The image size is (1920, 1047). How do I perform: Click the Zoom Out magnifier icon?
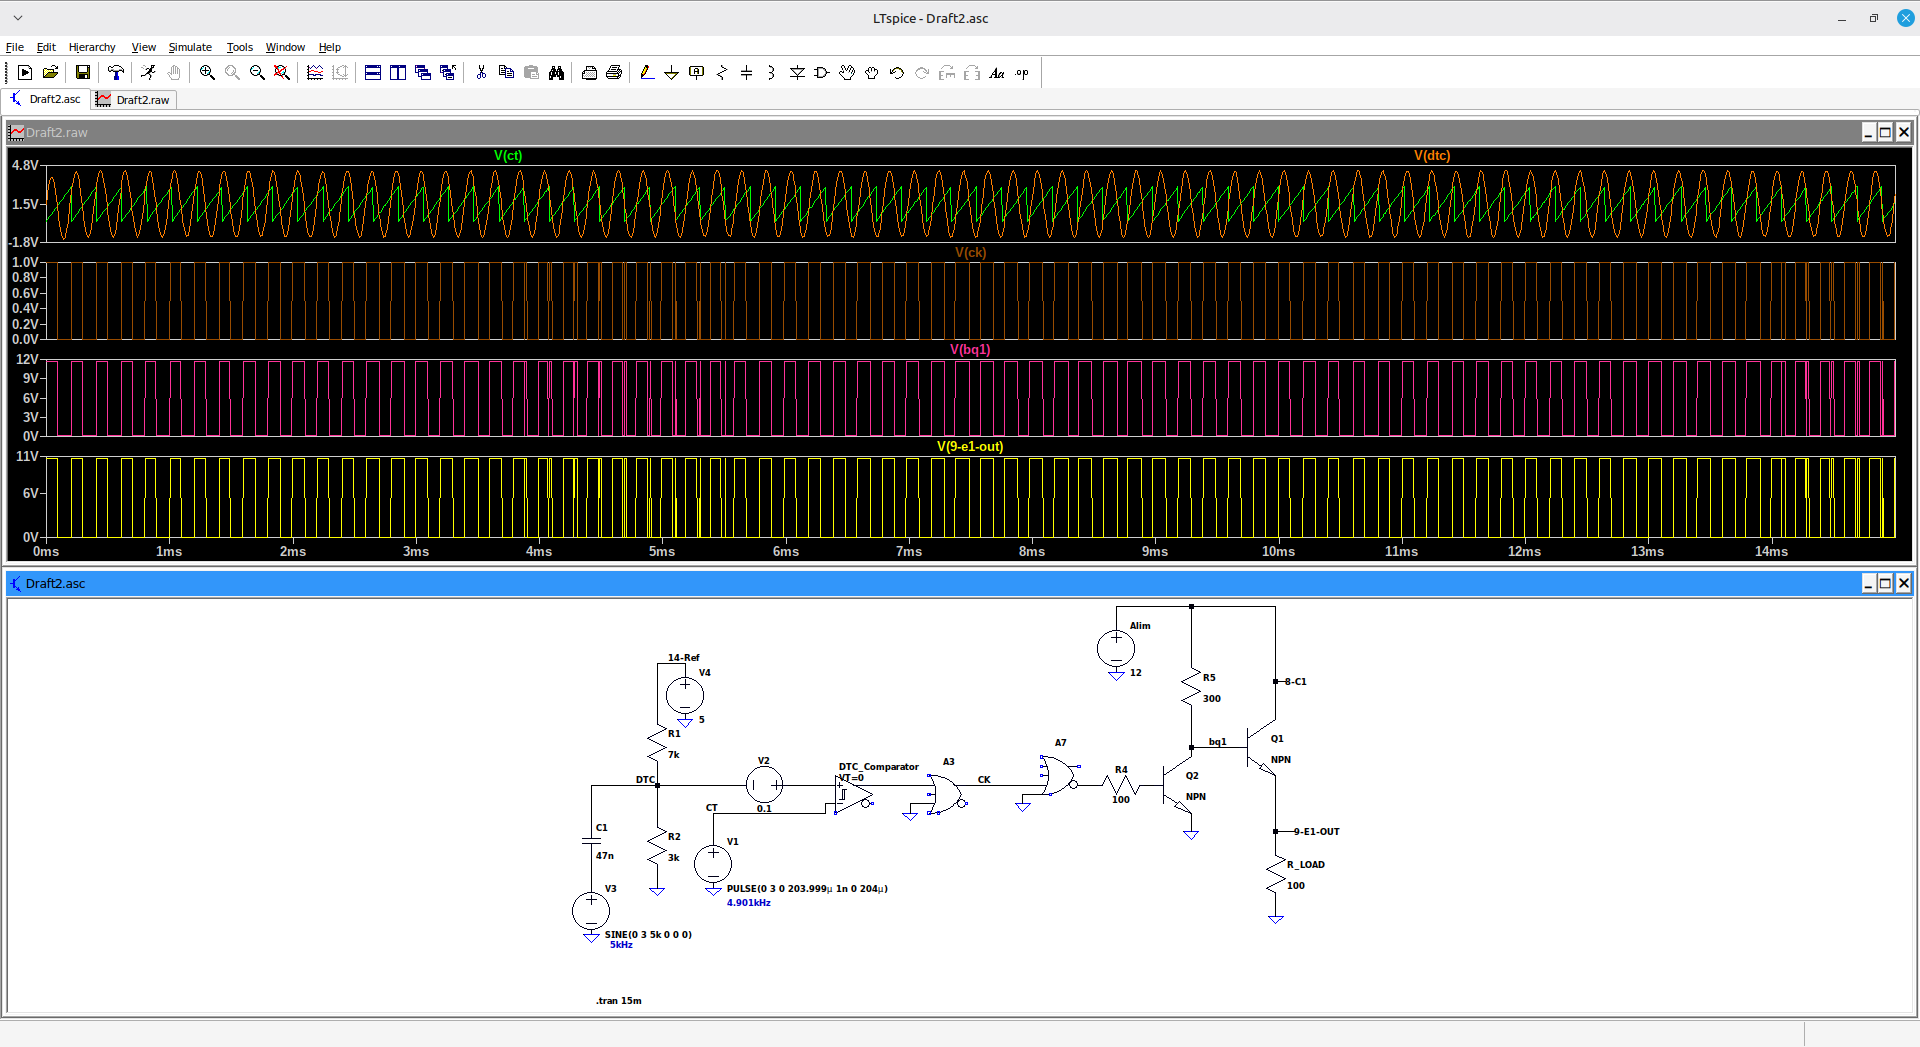pos(257,73)
